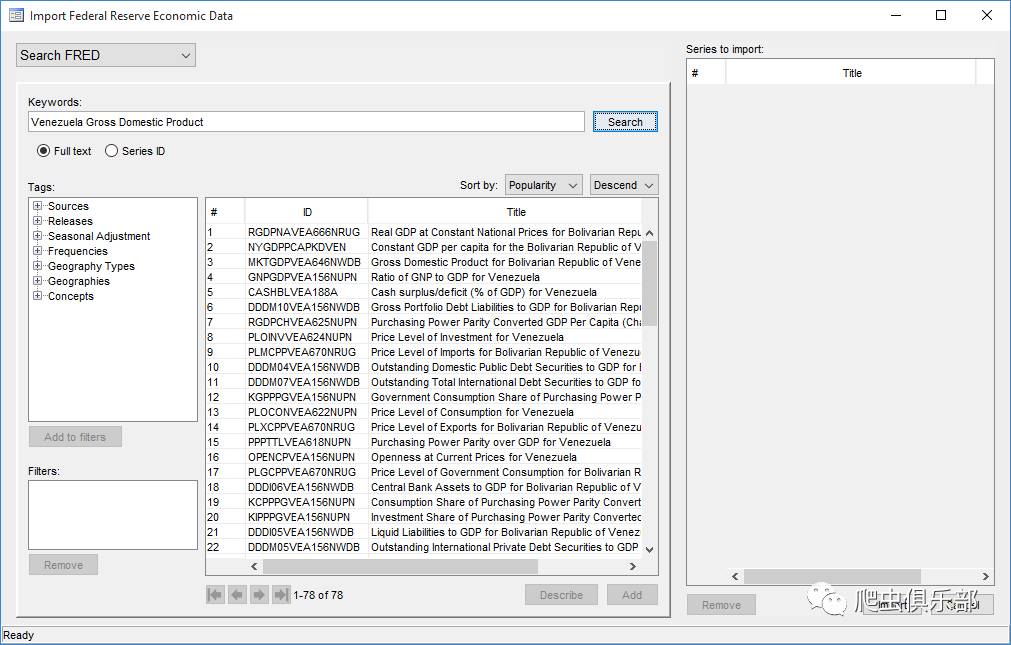This screenshot has height=645, width=1011.
Task: Expand the Concepts tag node
Action: (37, 295)
